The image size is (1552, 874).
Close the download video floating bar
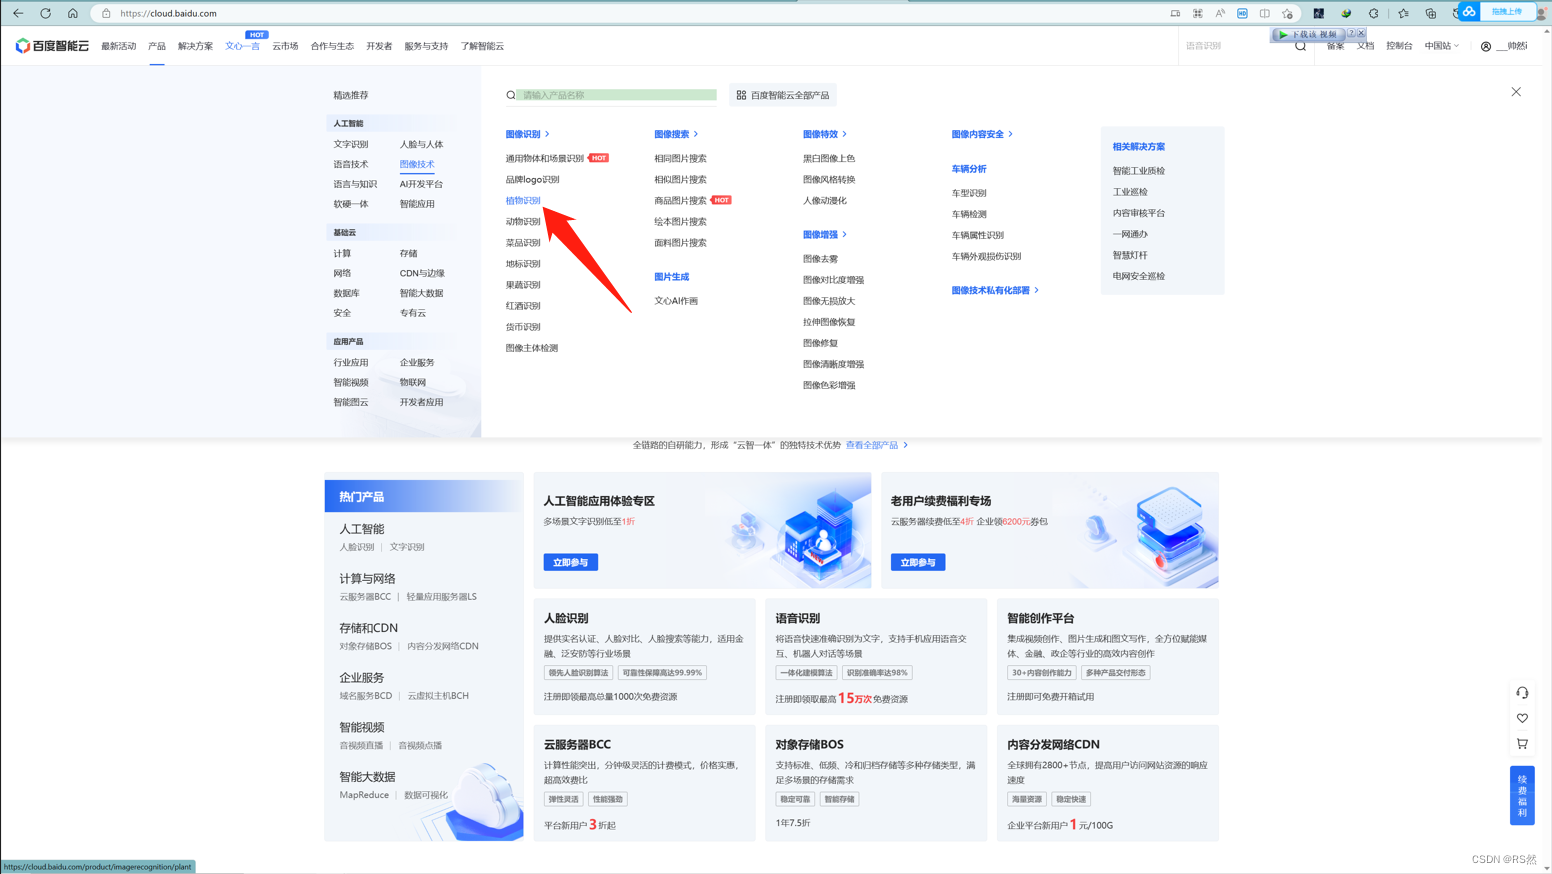(x=1361, y=34)
